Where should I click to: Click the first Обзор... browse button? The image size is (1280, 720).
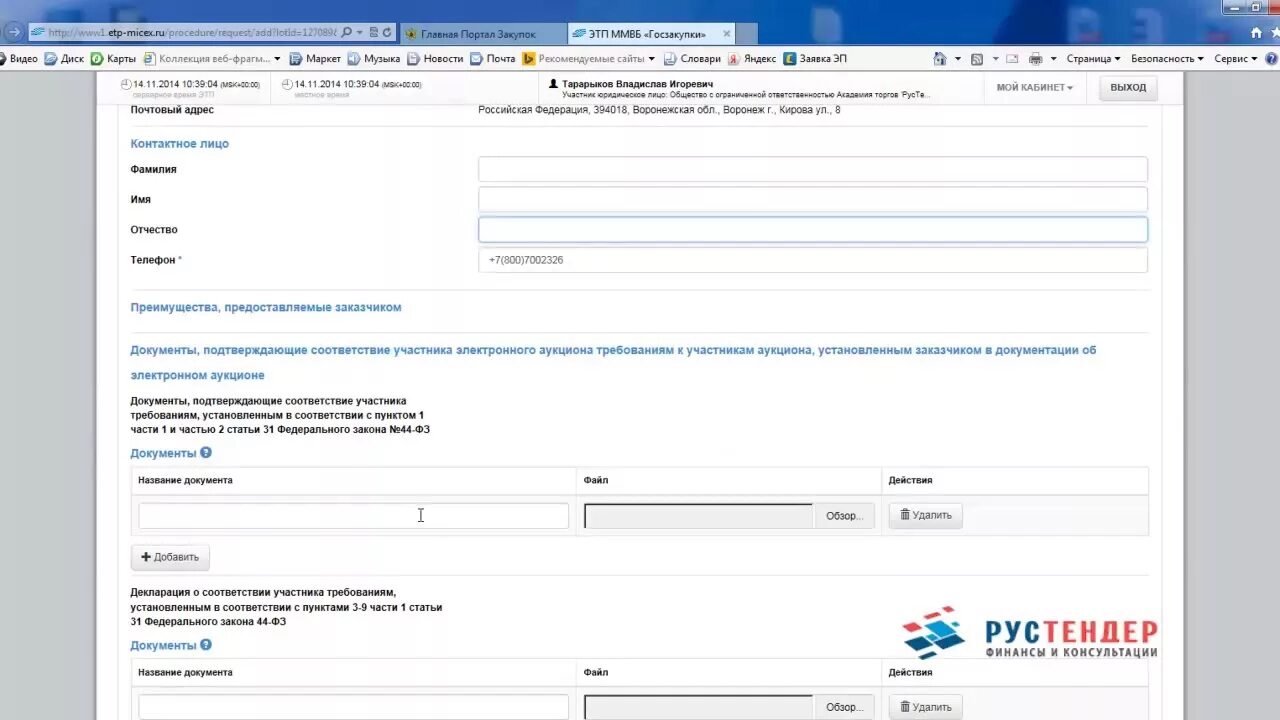tap(844, 516)
